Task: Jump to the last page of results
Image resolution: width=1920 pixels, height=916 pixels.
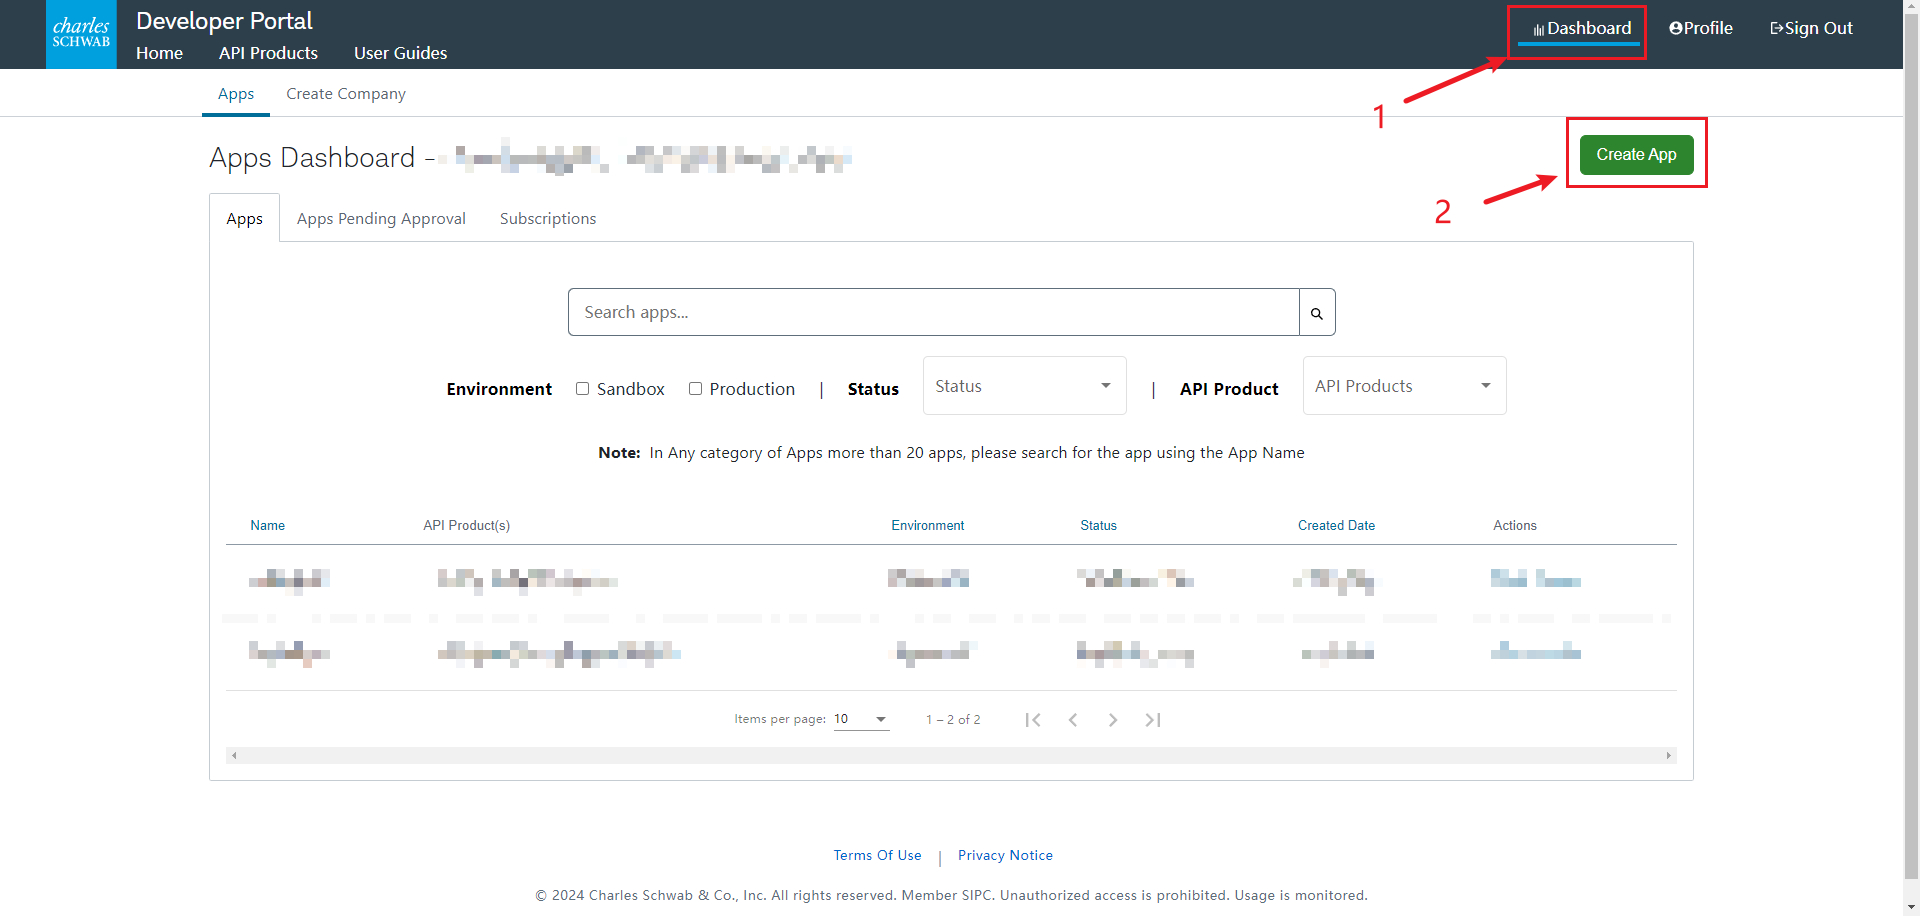Action: 1153,720
